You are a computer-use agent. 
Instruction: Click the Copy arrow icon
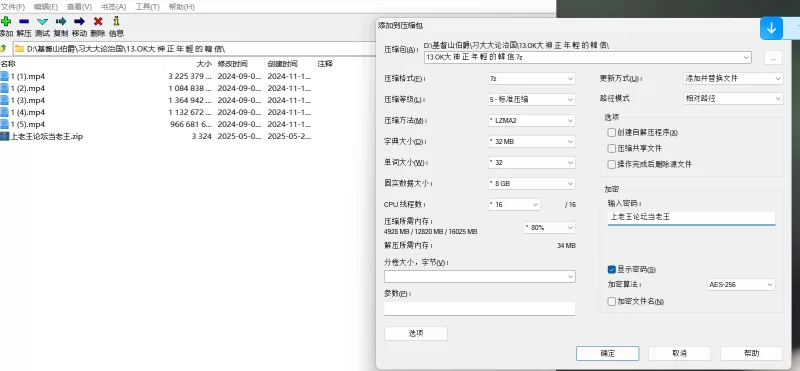point(61,21)
